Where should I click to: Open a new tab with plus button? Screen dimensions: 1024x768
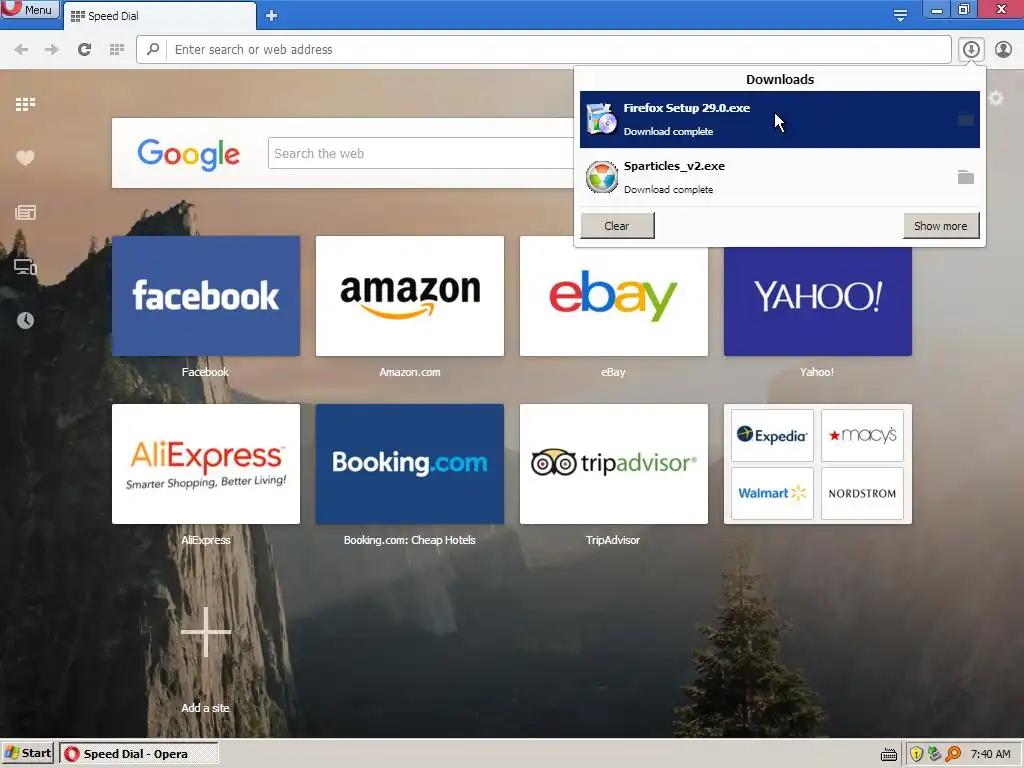272,16
